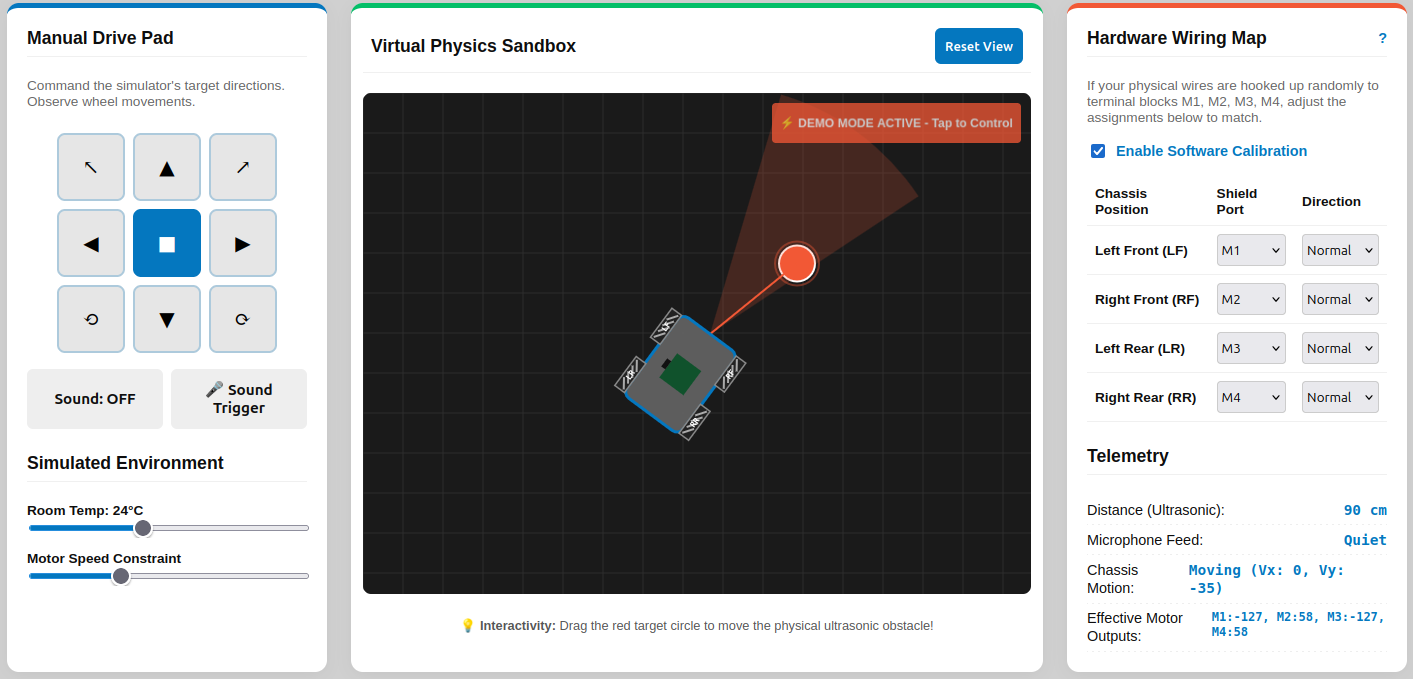Tap the Demo Mode Active banner
1413x679 pixels.
(x=896, y=123)
